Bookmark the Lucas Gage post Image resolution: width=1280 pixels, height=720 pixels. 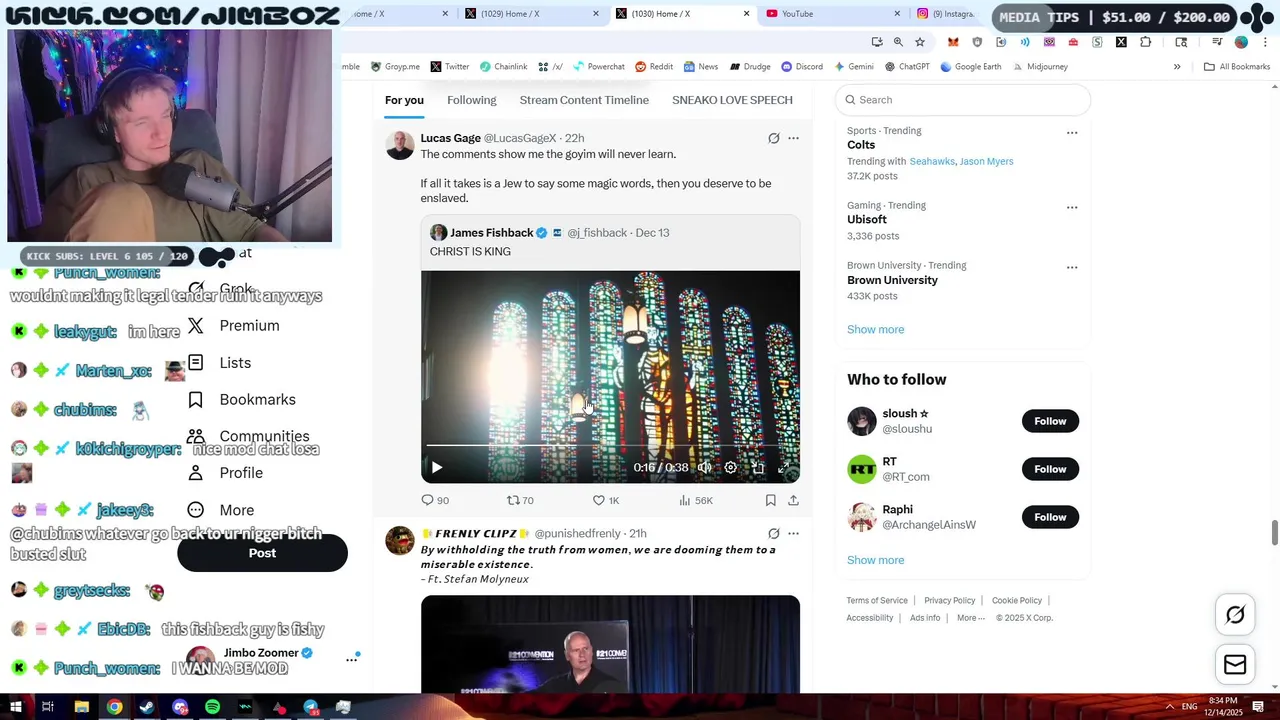click(770, 500)
